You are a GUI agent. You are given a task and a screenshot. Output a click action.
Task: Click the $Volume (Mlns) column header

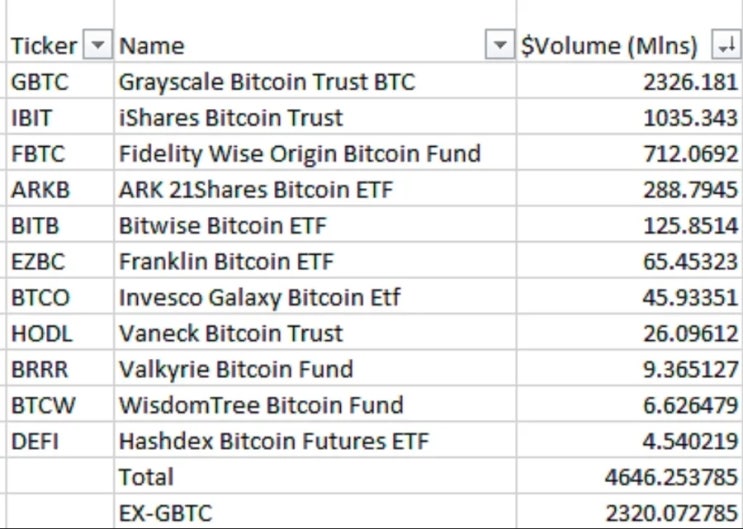click(x=613, y=45)
